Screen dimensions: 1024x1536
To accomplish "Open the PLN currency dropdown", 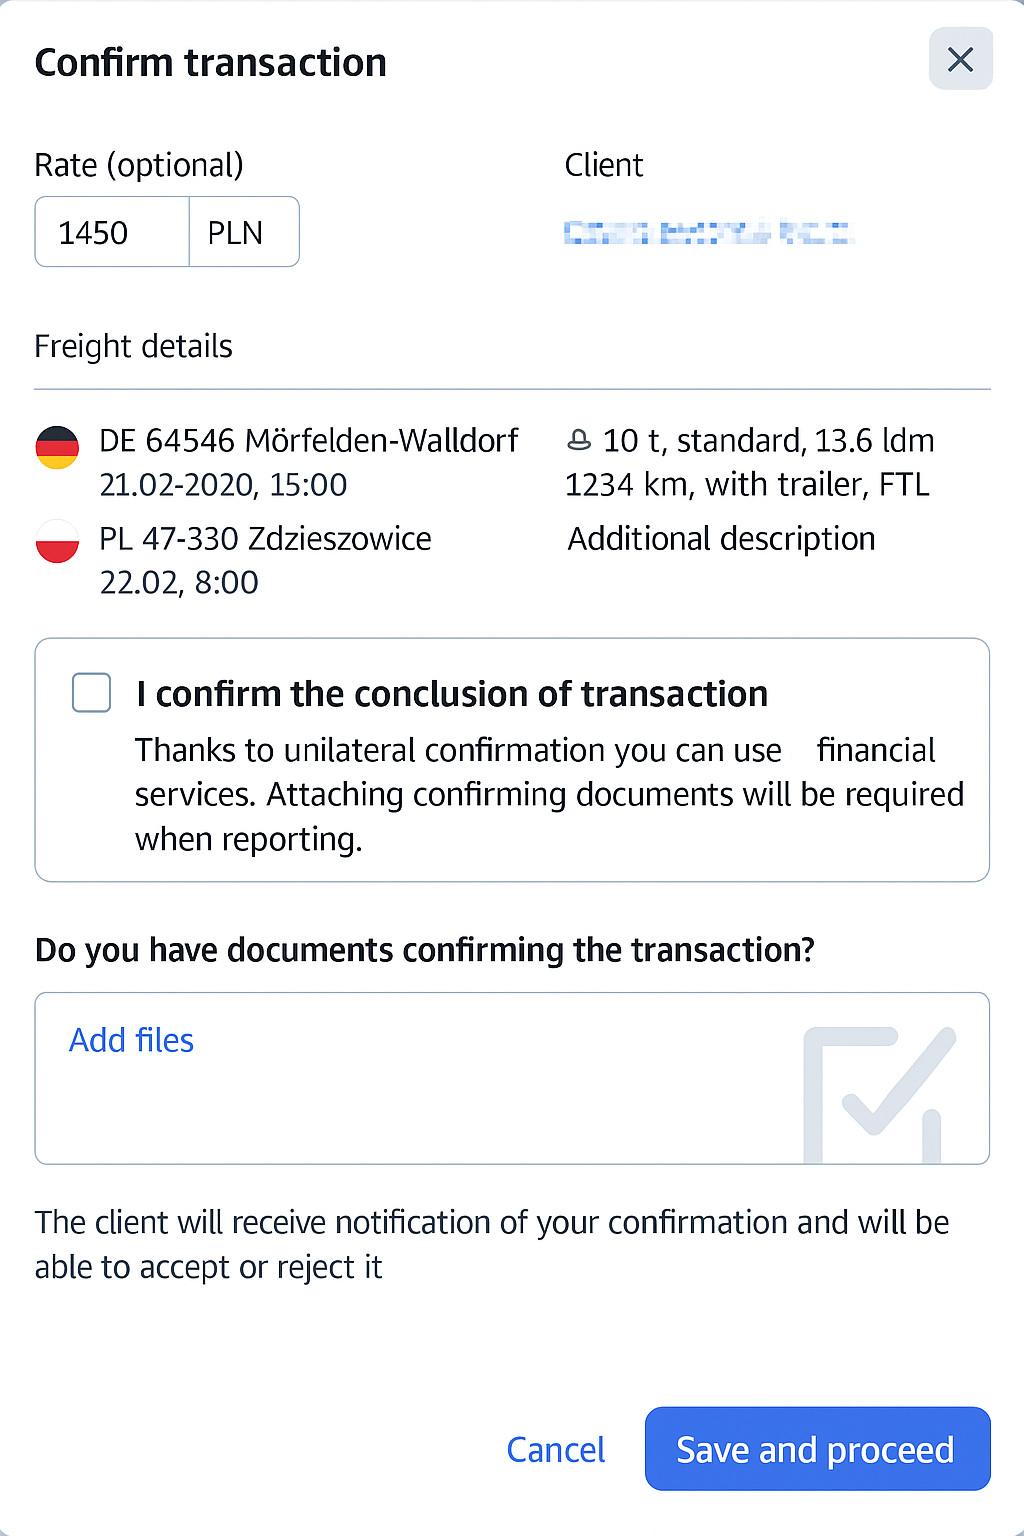I will click(x=243, y=233).
